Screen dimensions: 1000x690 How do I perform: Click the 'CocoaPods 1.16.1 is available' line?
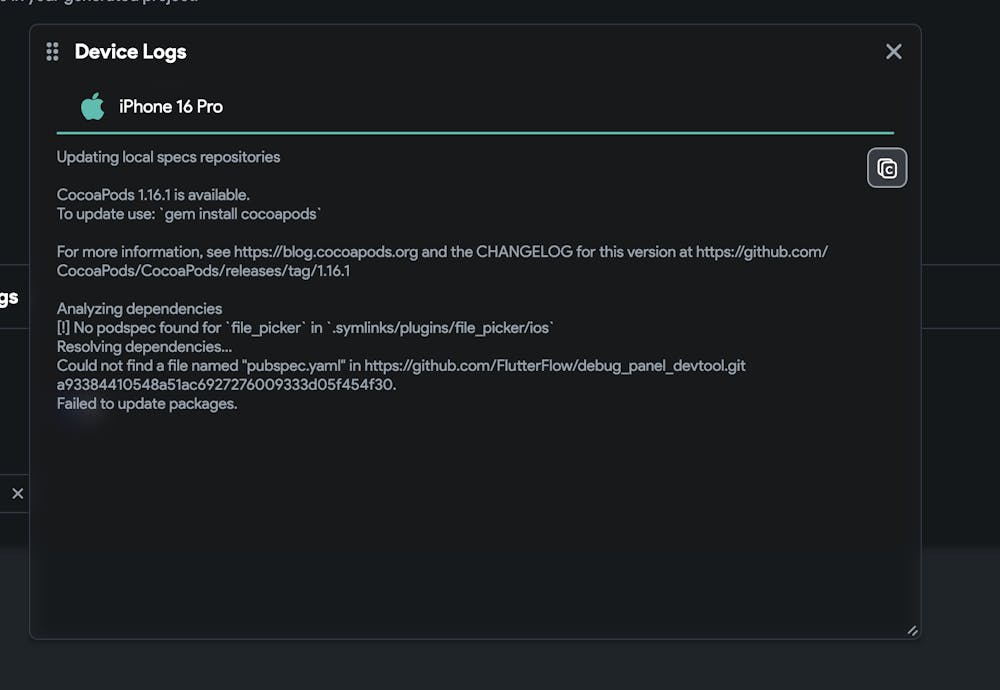153,195
